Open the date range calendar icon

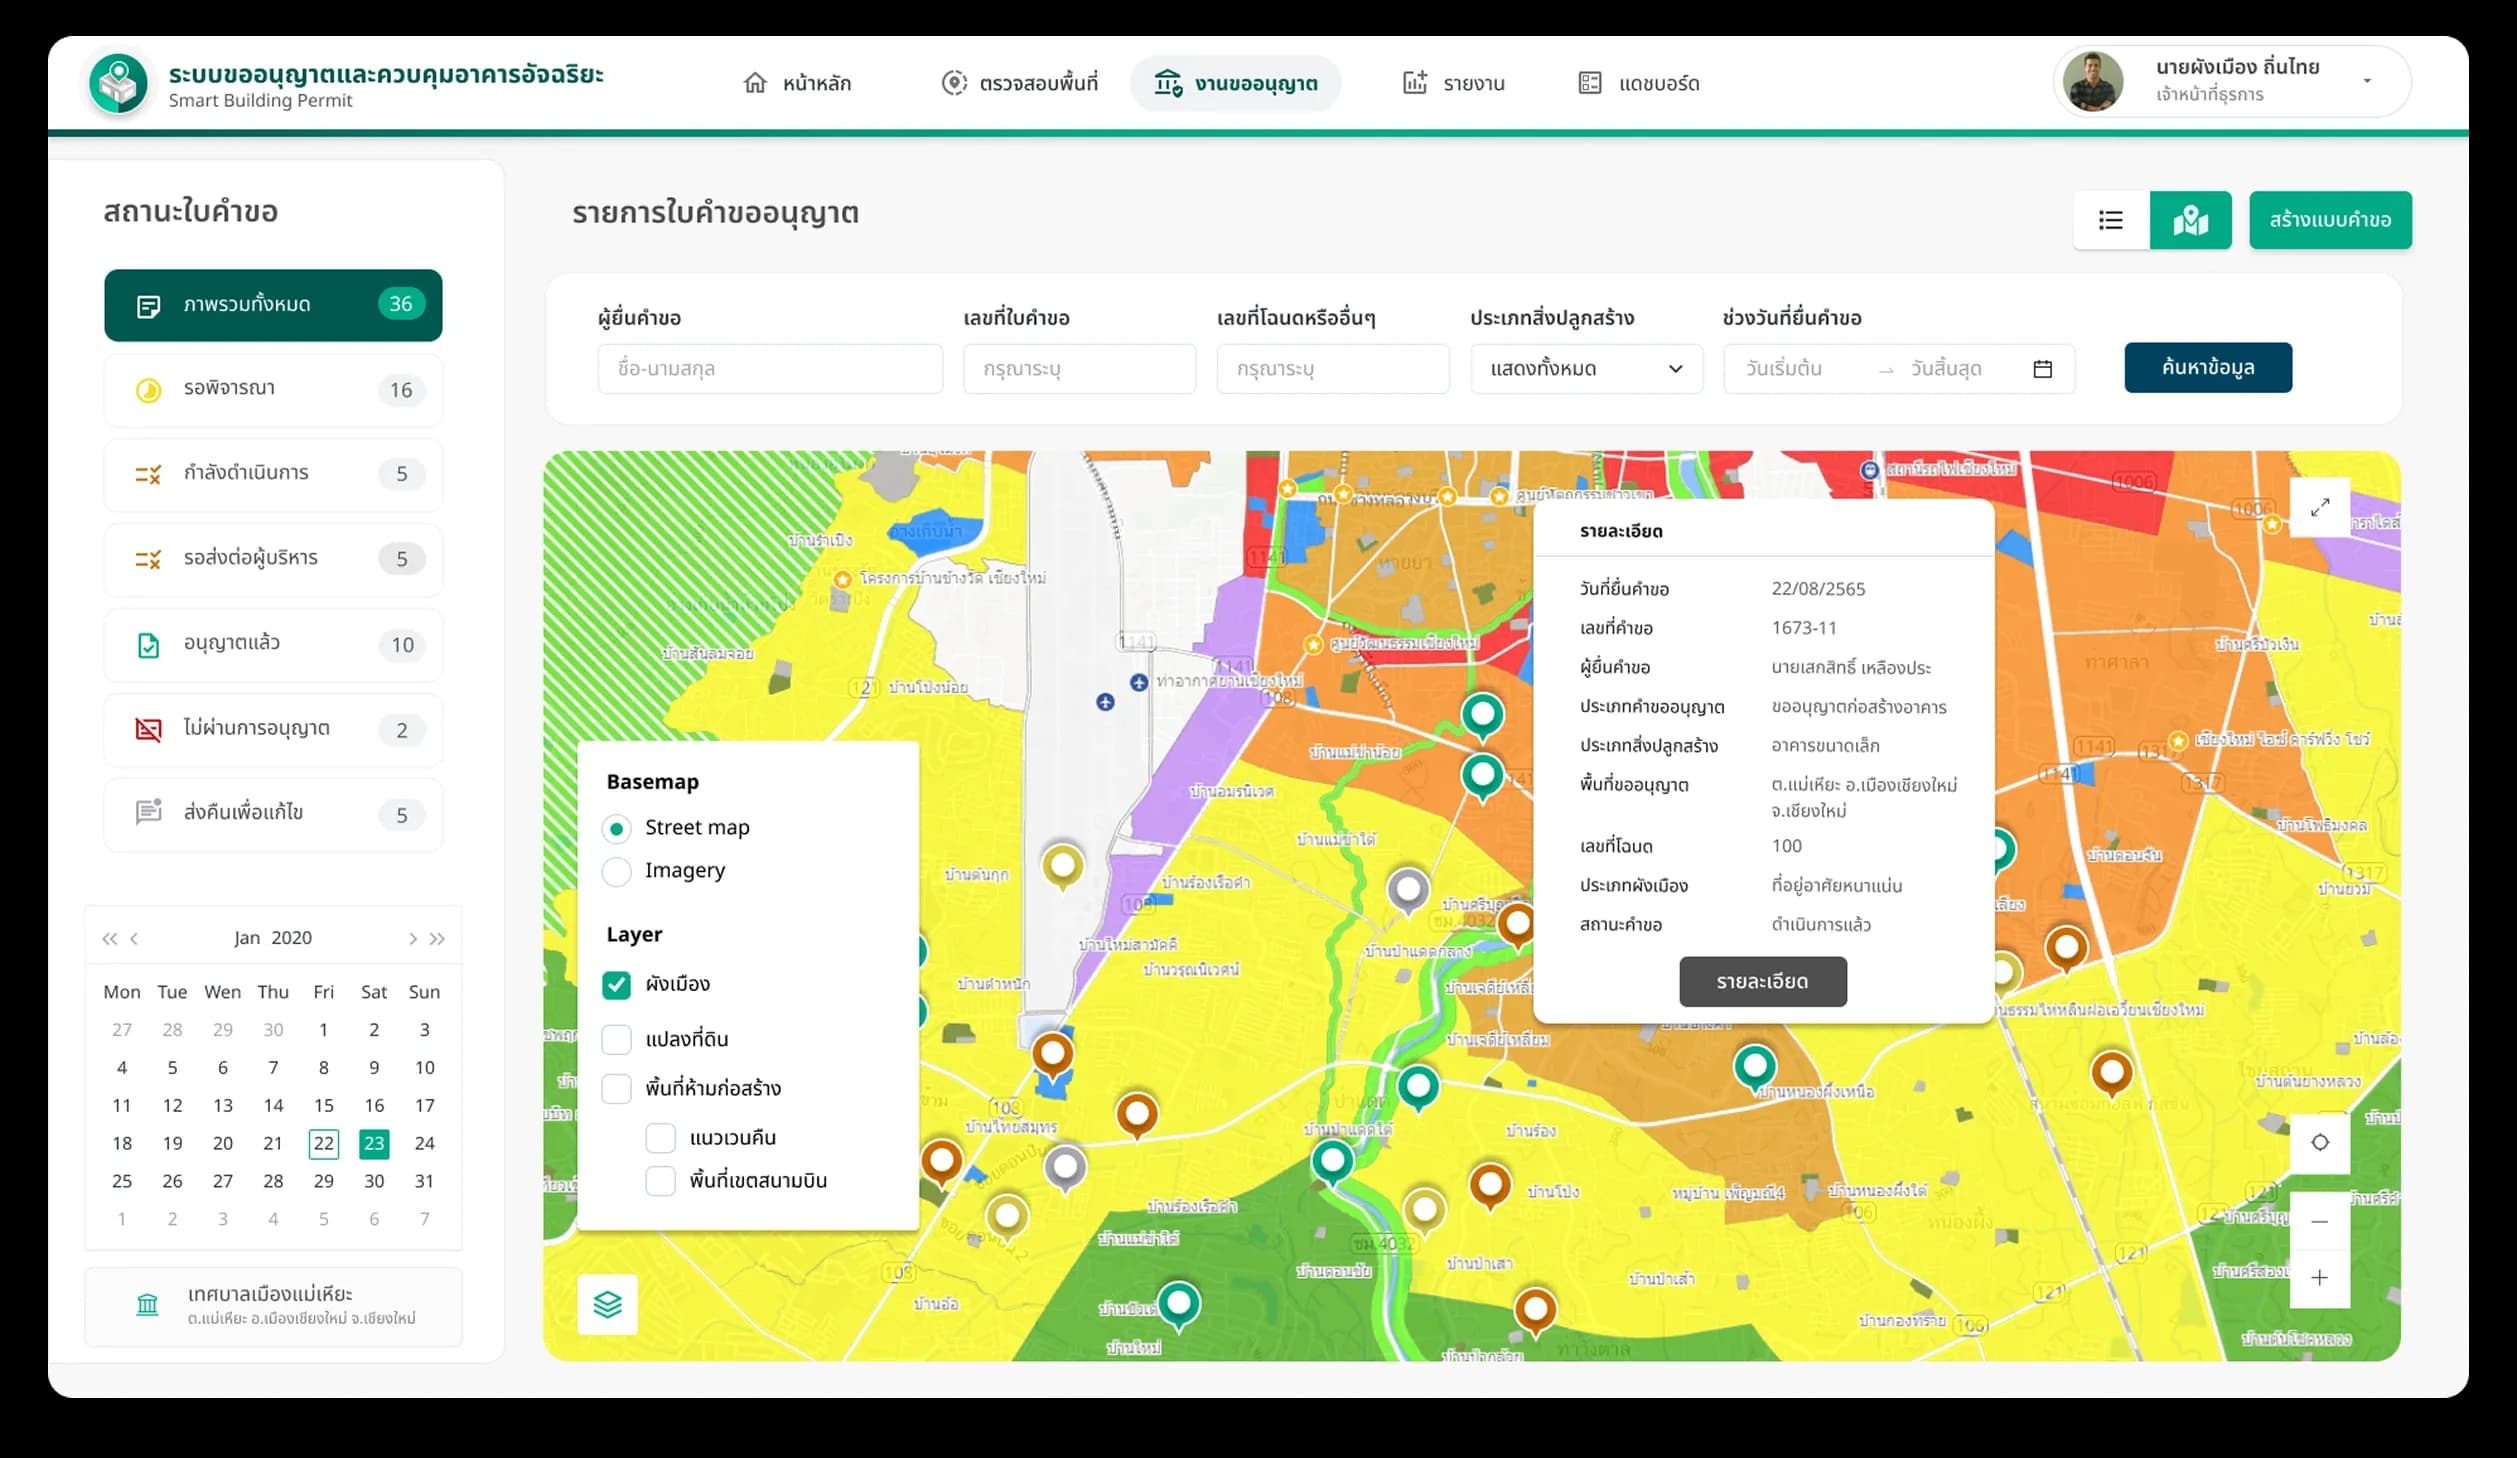pyautogui.click(x=2042, y=369)
